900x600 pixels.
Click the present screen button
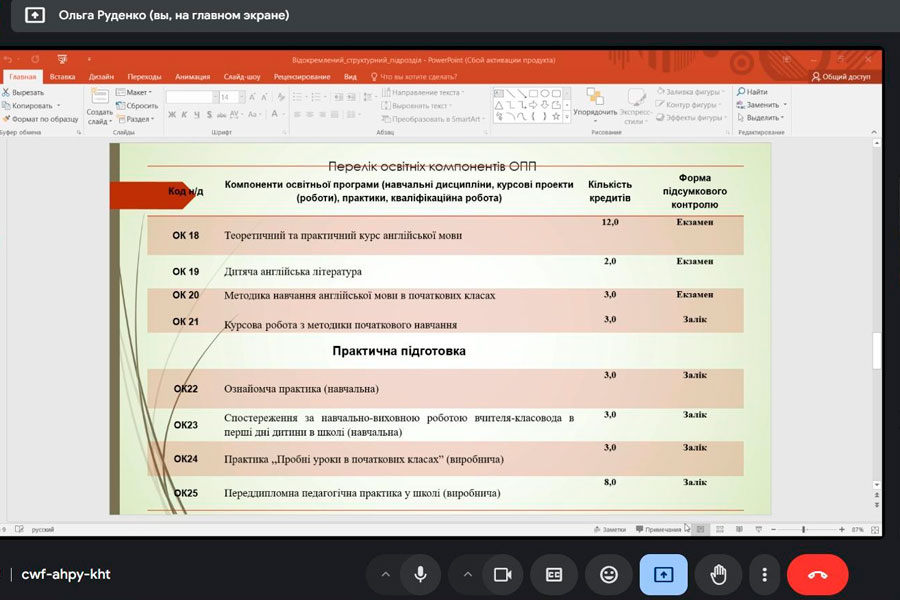click(x=663, y=574)
